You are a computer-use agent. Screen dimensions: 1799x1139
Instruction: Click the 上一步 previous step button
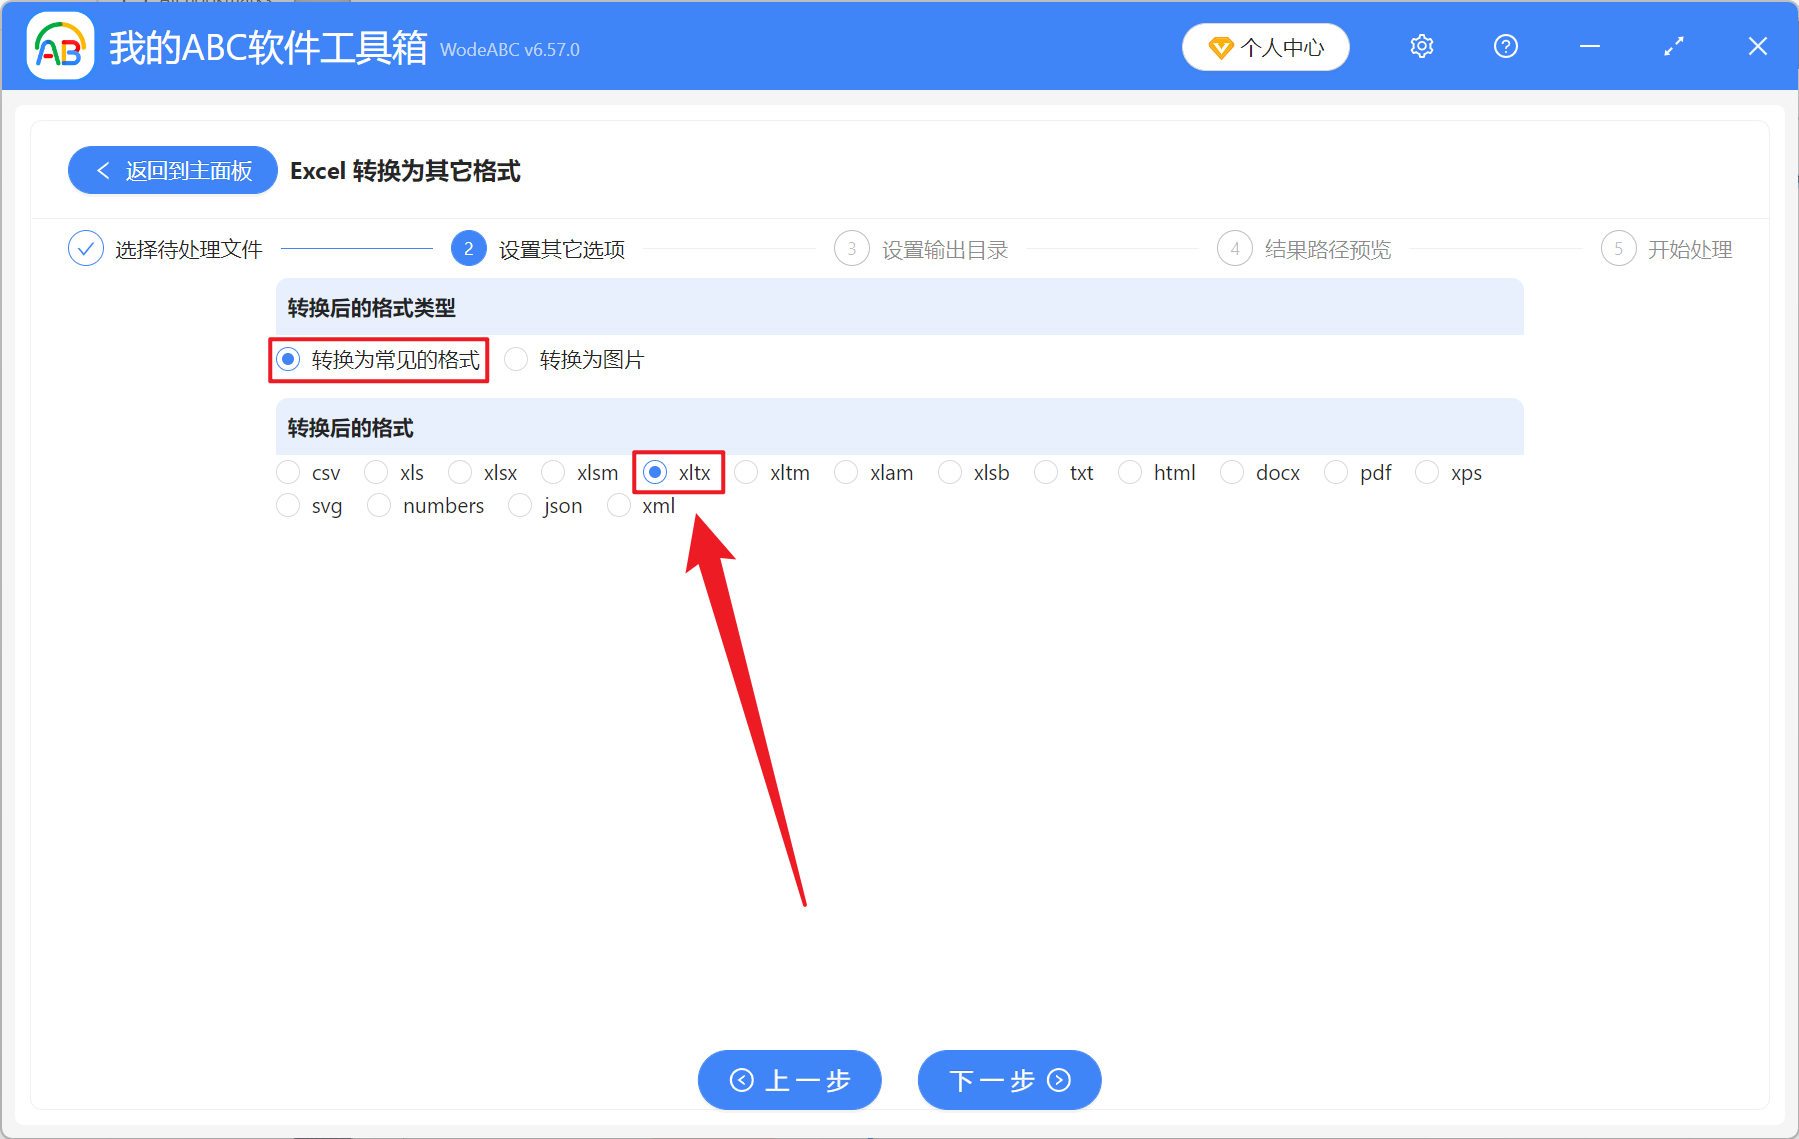(x=789, y=1080)
